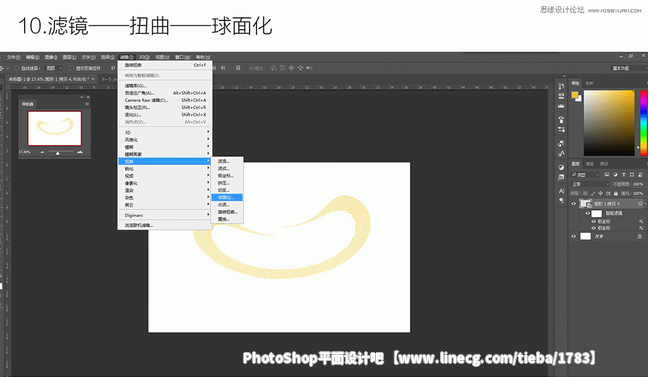Image resolution: width=651 pixels, height=377 pixels.
Task: Open the History panel icon in dock
Action: 561,86
